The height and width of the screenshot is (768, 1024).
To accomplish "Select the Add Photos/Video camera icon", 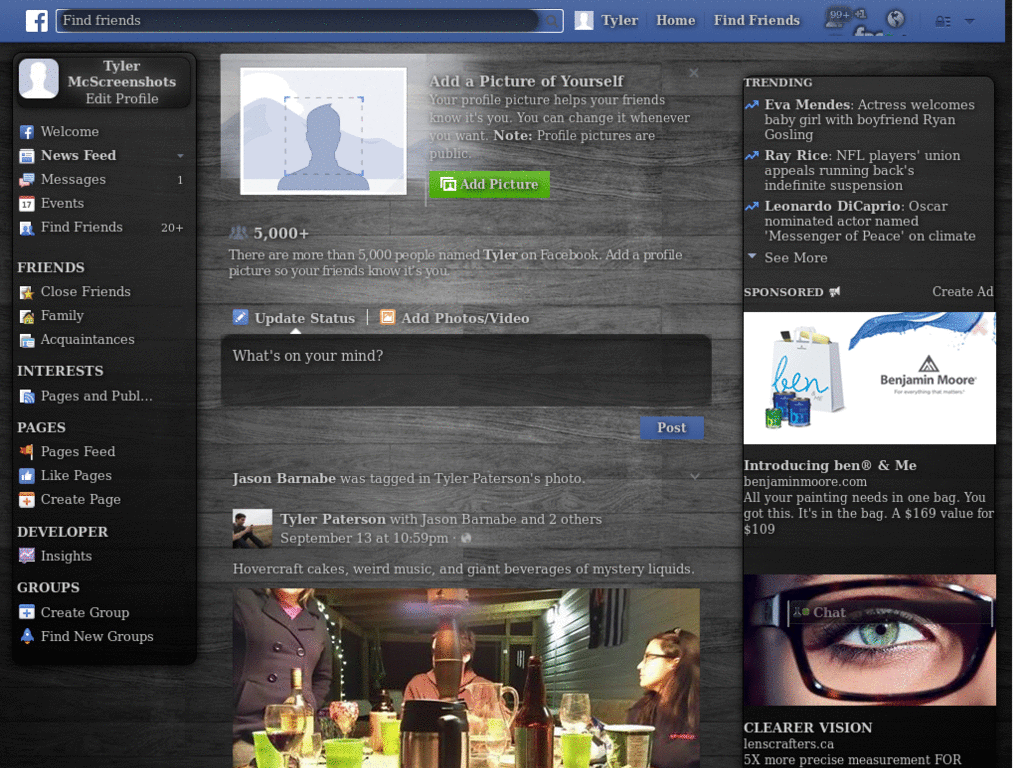I will 387,317.
